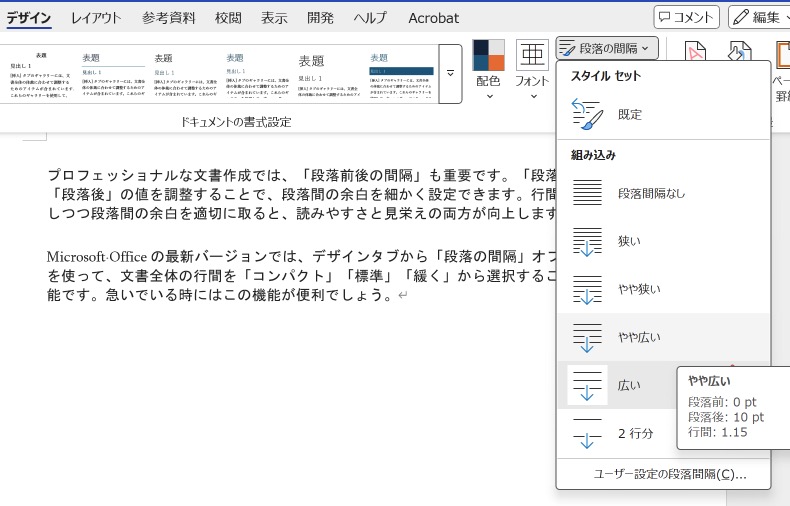Apply the 広い paragraph spacing icon
The width and height of the screenshot is (790, 506).
[587, 385]
